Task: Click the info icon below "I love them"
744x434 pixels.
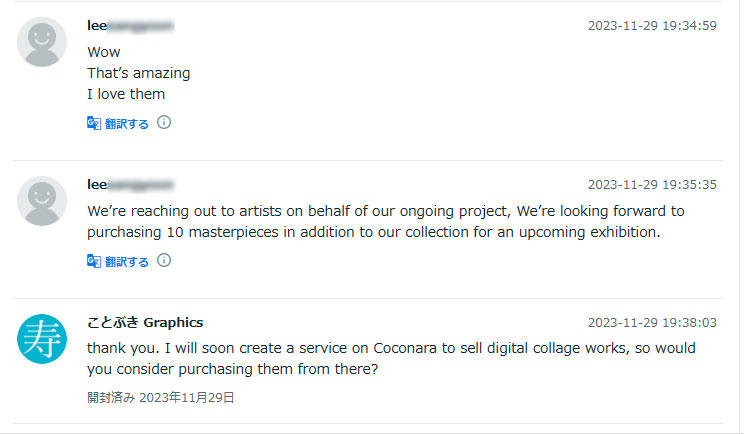Action: click(164, 122)
